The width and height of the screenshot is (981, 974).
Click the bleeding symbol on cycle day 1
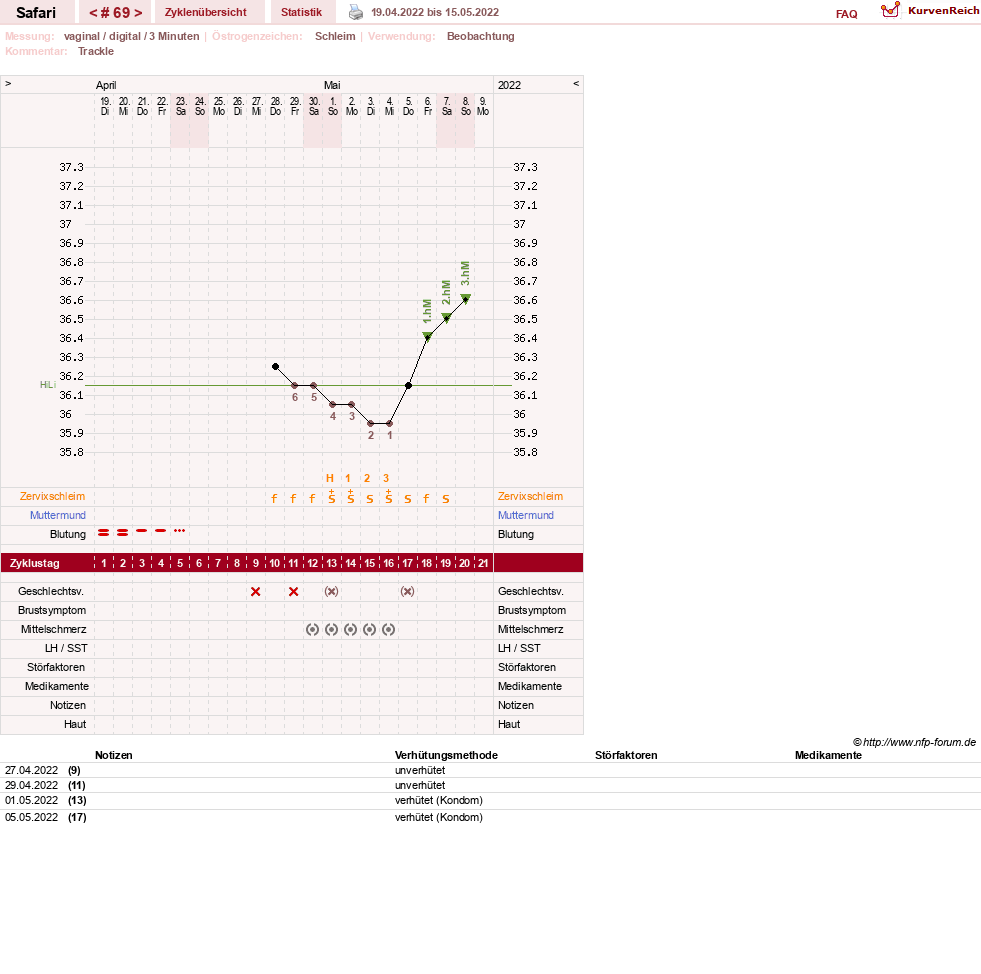[104, 532]
